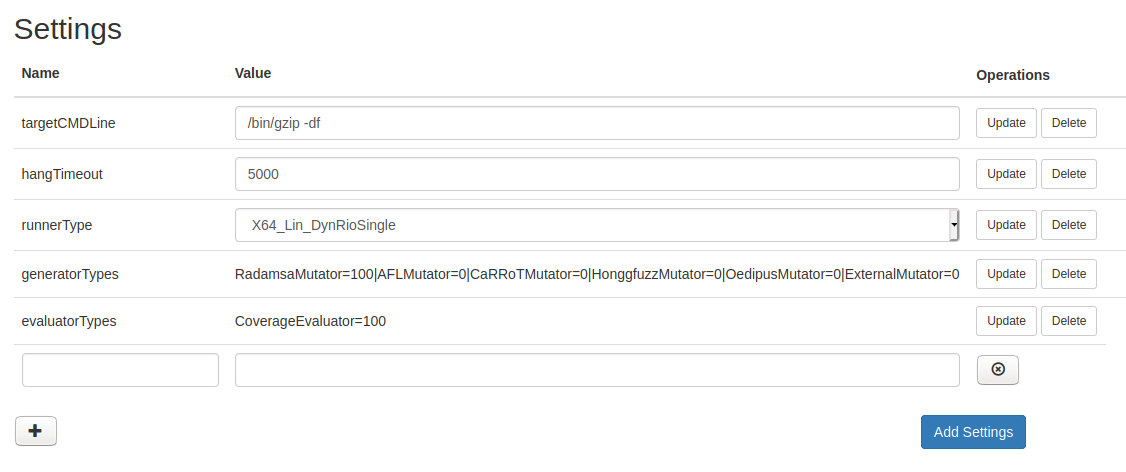
Task: Click the plus icon to add row
Action: click(x=36, y=431)
